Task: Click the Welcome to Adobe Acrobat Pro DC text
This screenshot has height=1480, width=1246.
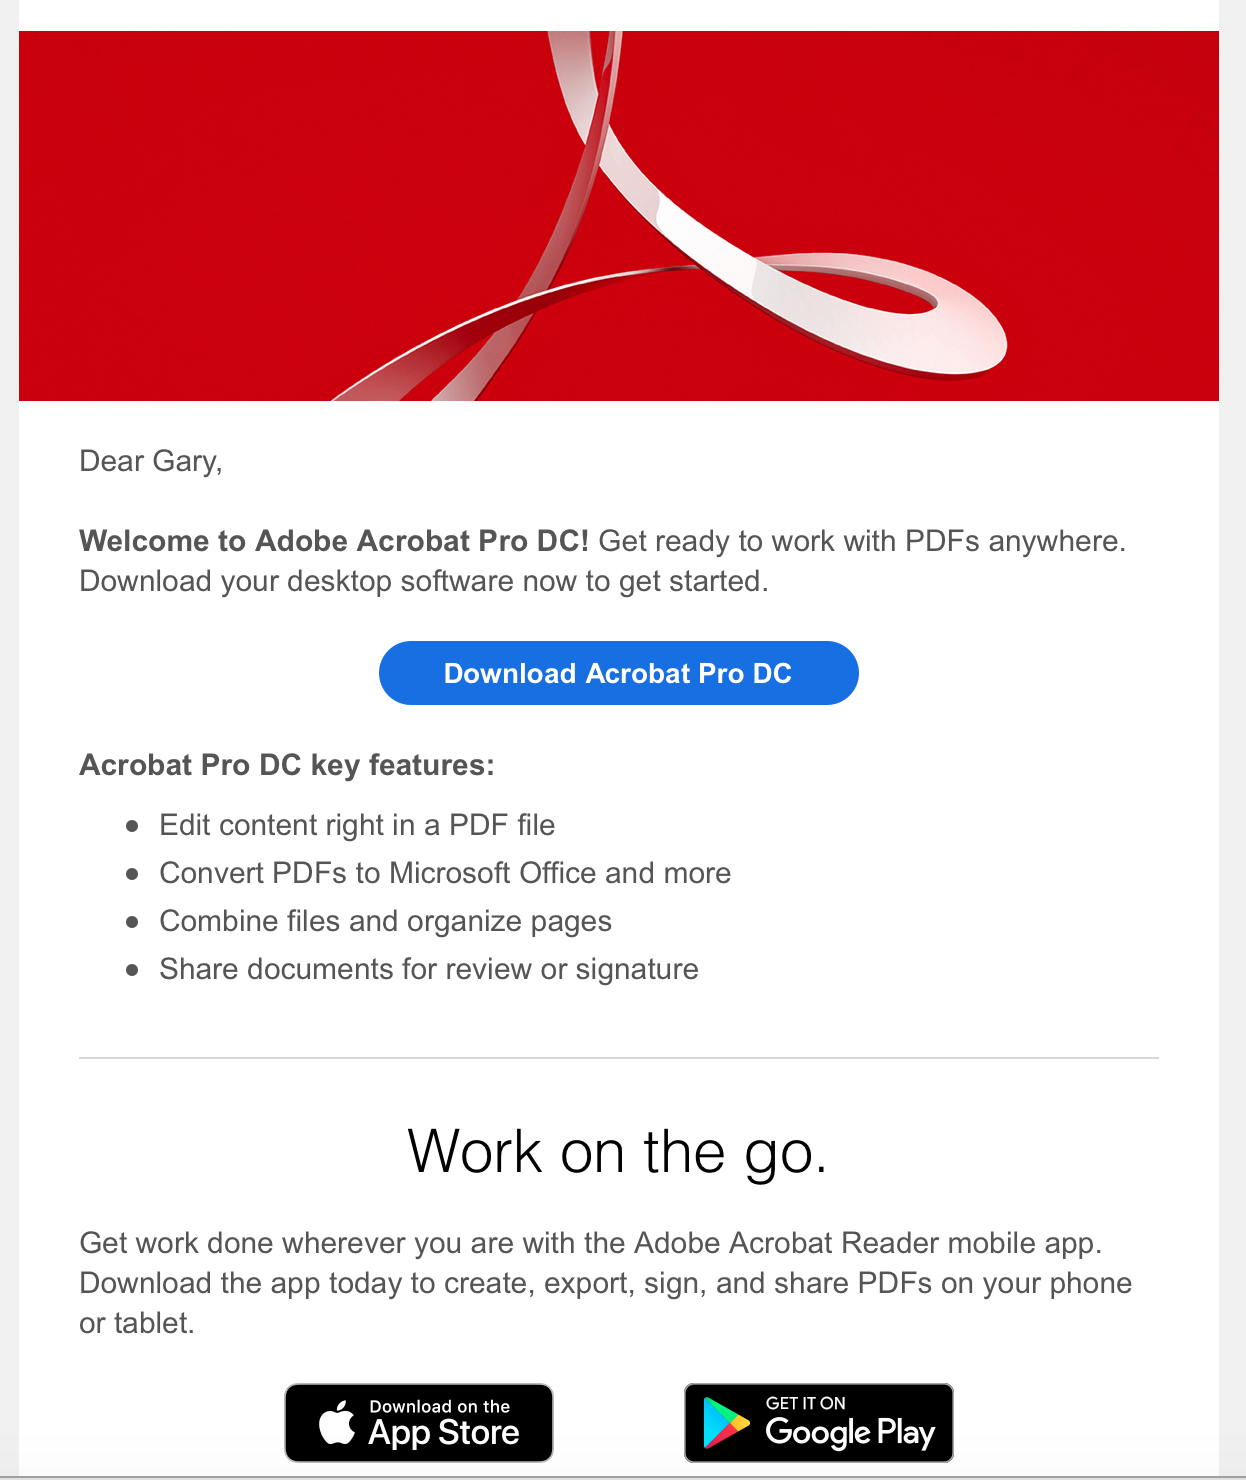Action: (335, 541)
